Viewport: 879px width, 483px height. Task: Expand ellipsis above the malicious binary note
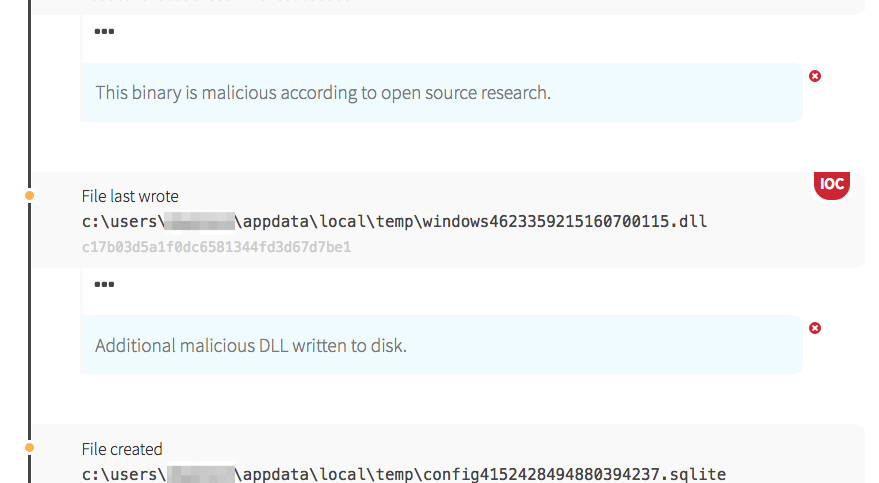[104, 31]
